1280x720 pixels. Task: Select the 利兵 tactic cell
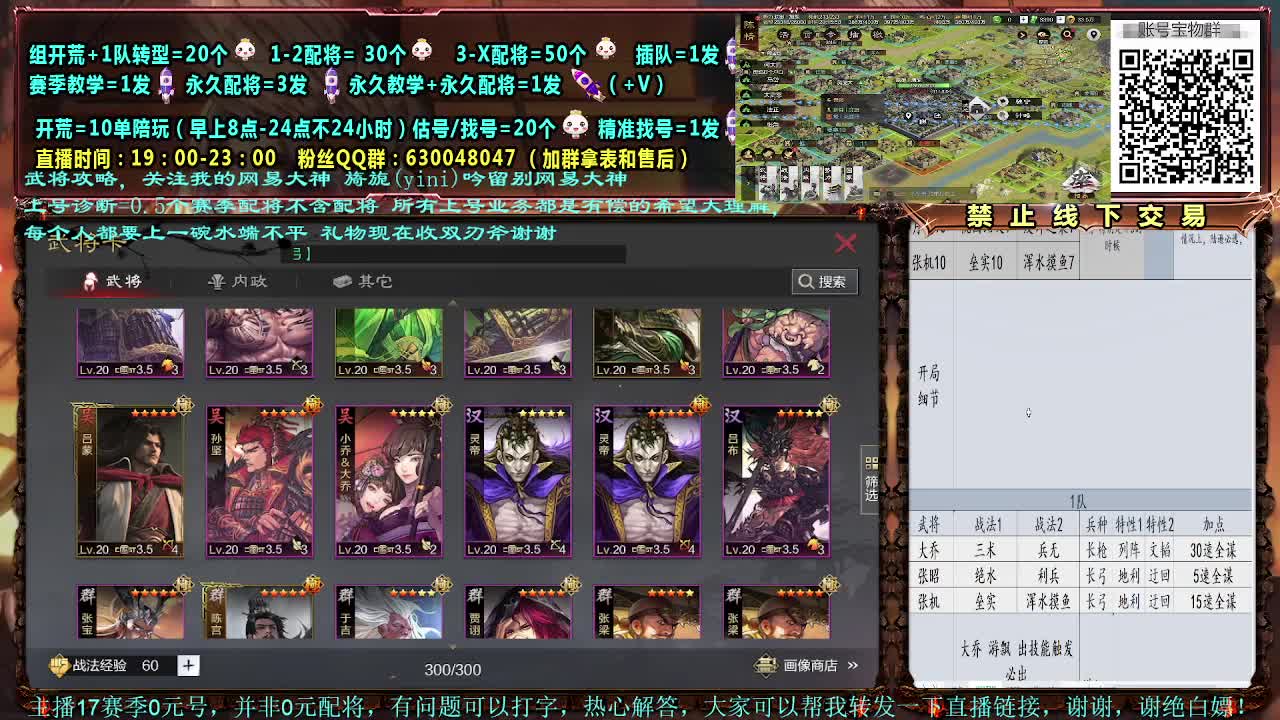(x=1048, y=576)
